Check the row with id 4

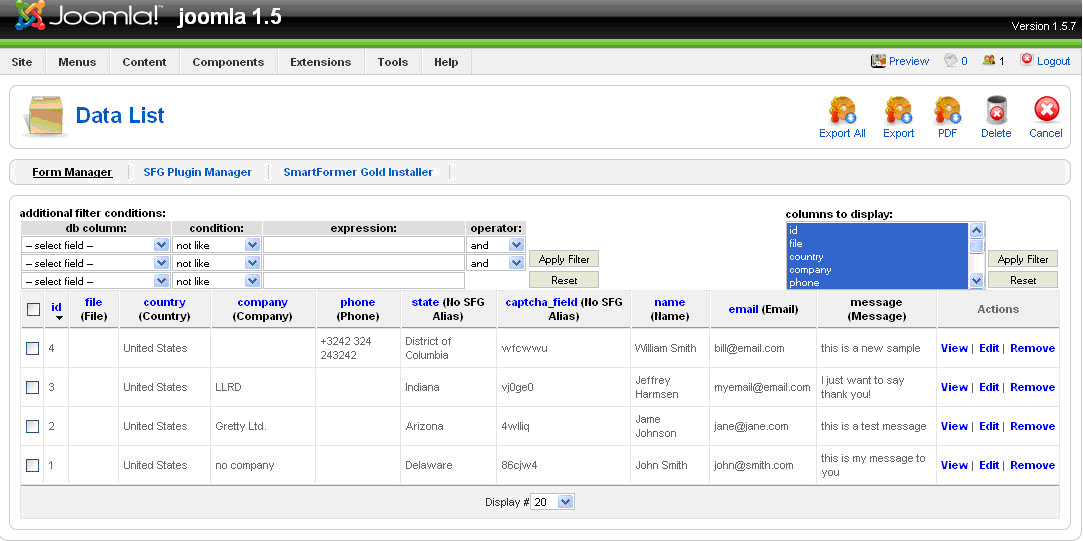[x=32, y=348]
